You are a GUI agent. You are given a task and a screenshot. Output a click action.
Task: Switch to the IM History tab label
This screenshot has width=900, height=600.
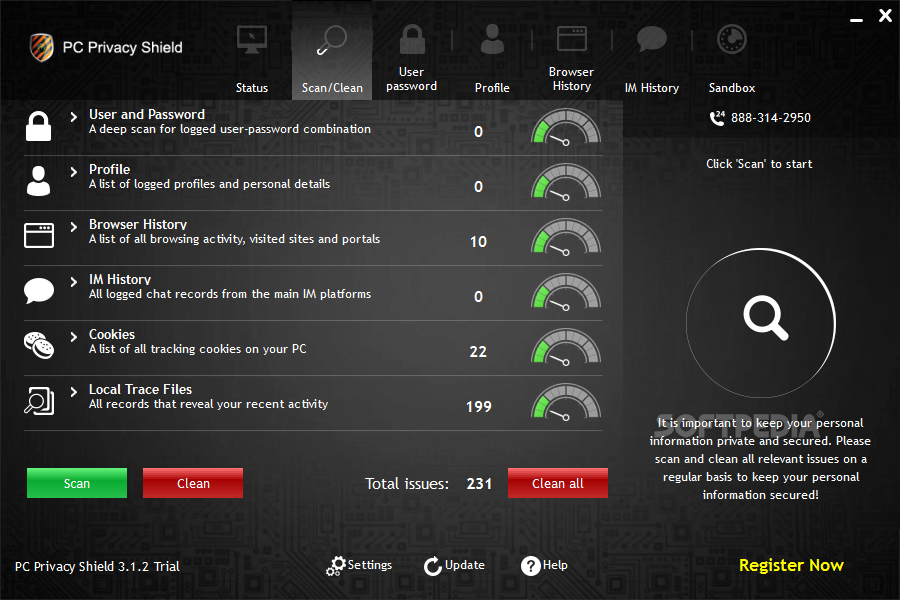tap(651, 88)
